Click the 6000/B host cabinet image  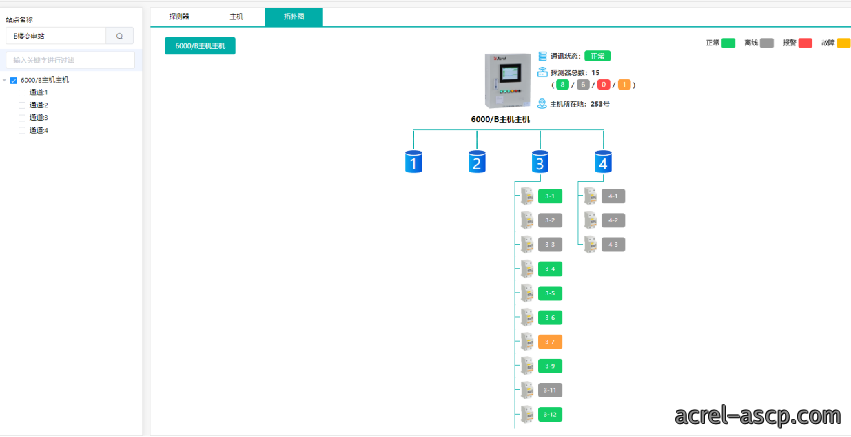pyautogui.click(x=507, y=81)
